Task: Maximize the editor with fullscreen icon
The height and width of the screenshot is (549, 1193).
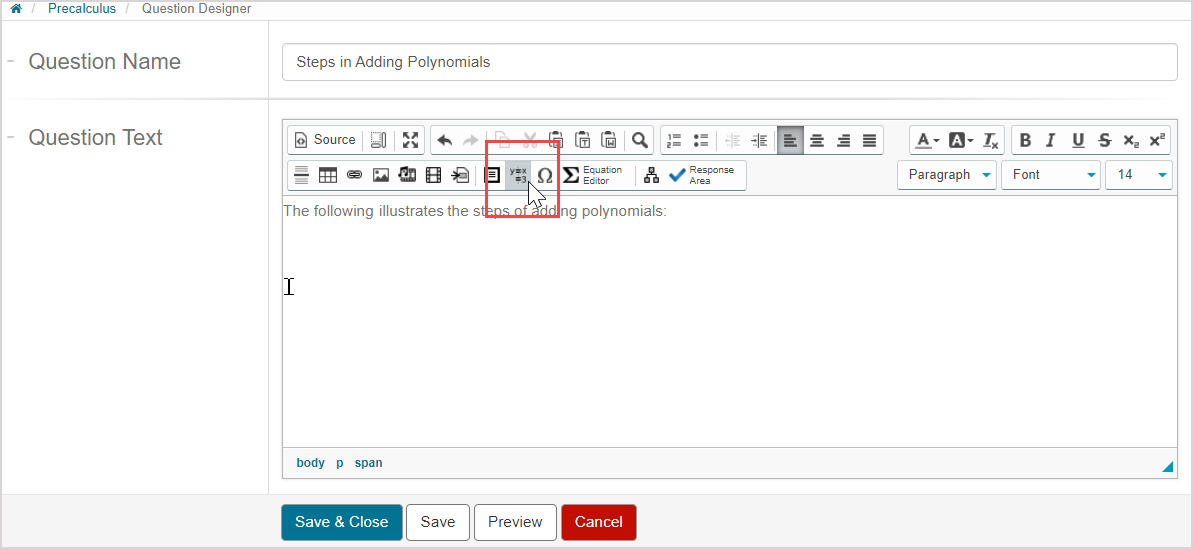Action: (410, 140)
